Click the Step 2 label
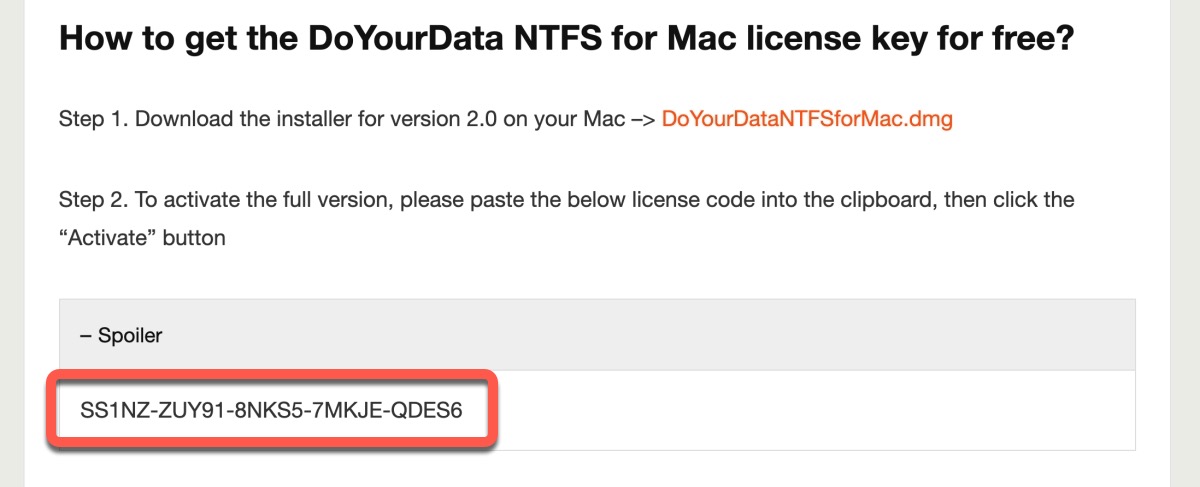Viewport: 1200px width, 487px height. (x=92, y=199)
